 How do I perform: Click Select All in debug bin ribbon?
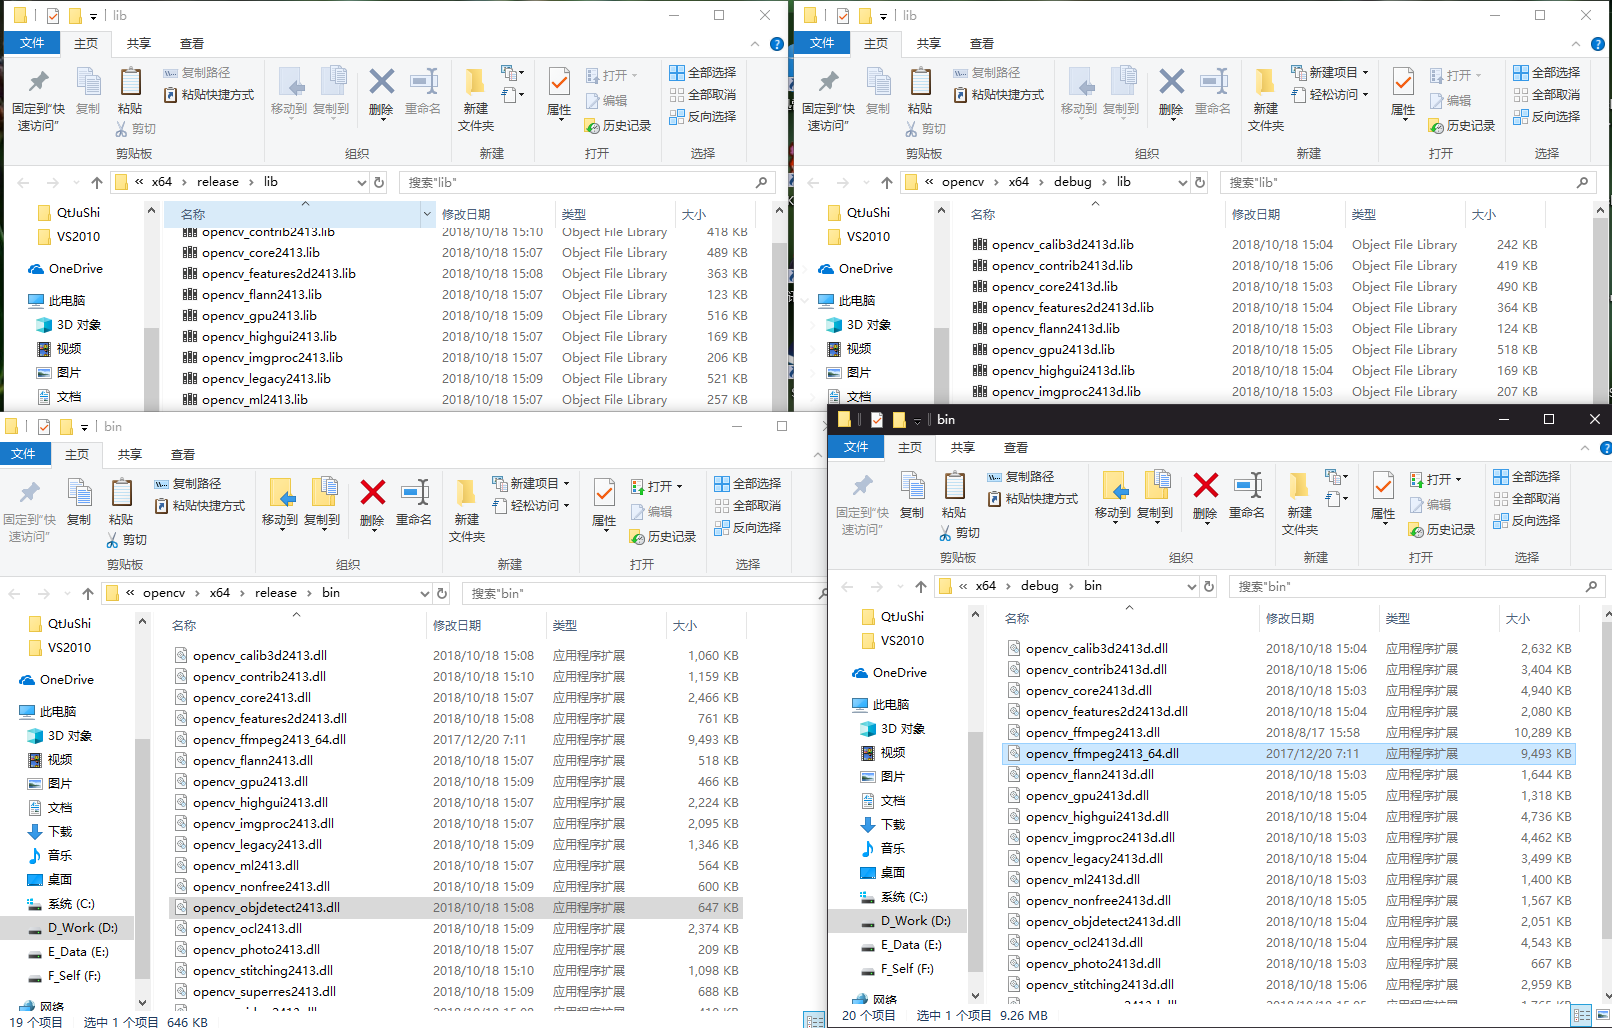(x=1527, y=476)
